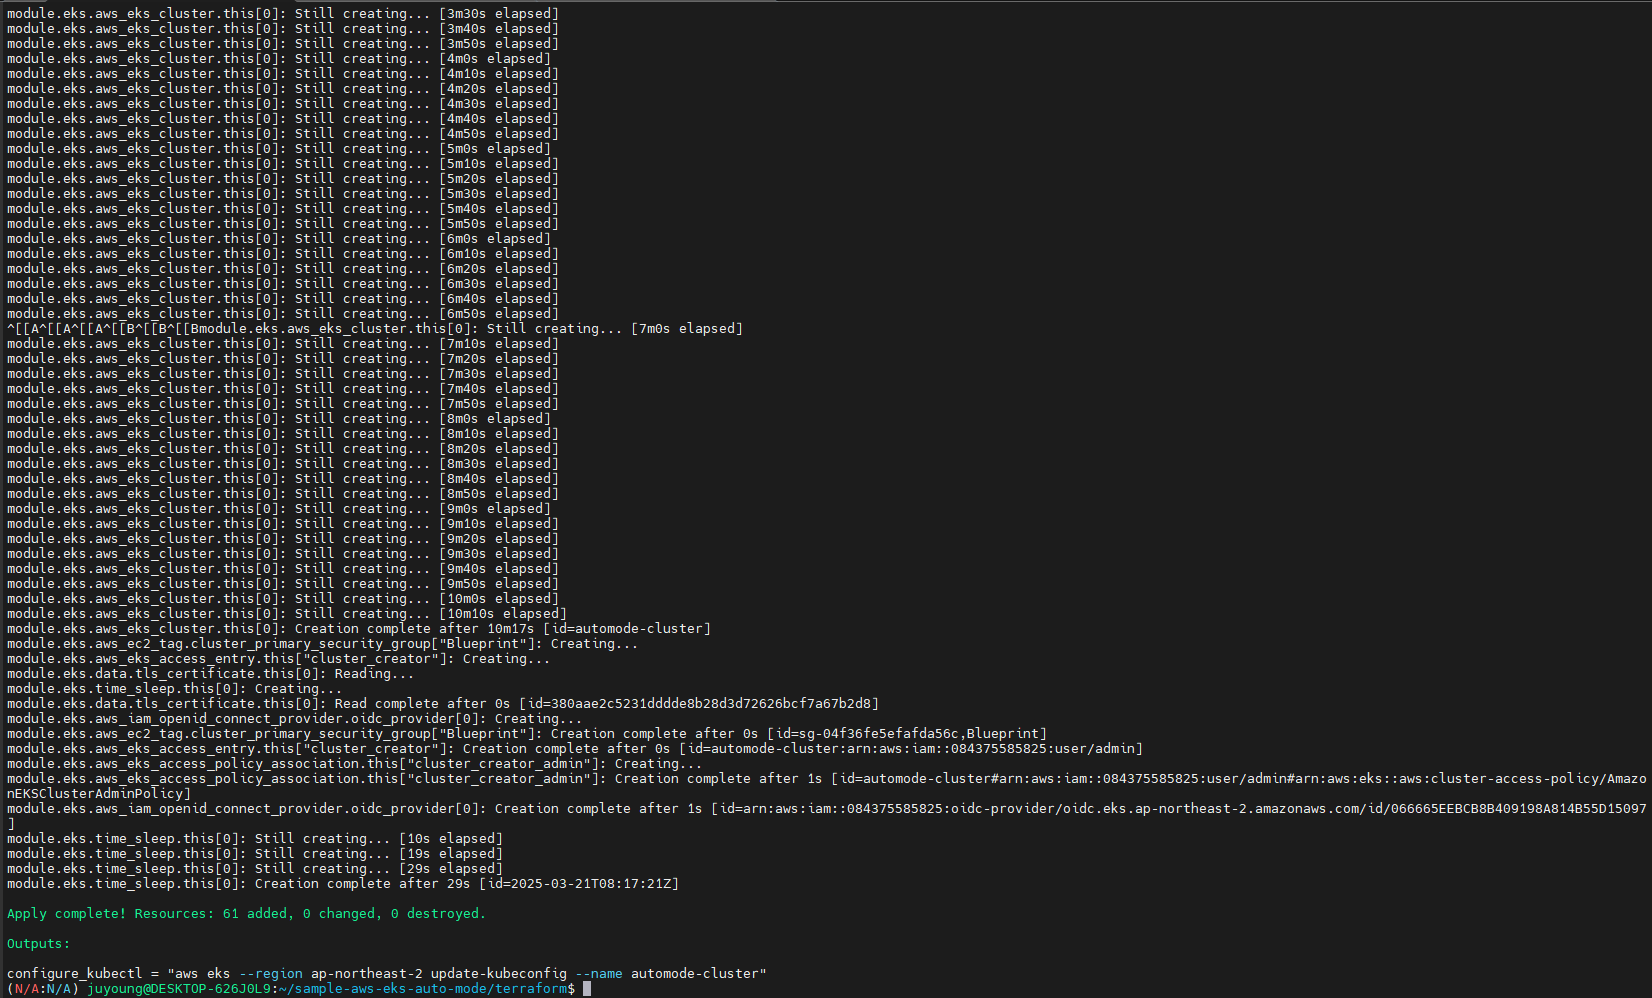The width and height of the screenshot is (1652, 998).
Task: Click the "Creation complete after 10m17s" cluster line
Action: click(x=359, y=628)
